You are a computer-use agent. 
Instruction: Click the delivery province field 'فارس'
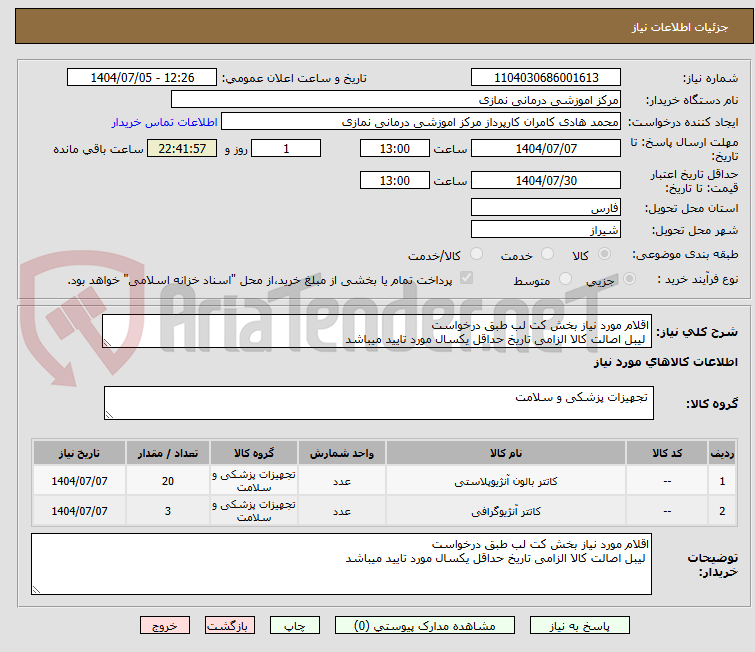coord(546,208)
